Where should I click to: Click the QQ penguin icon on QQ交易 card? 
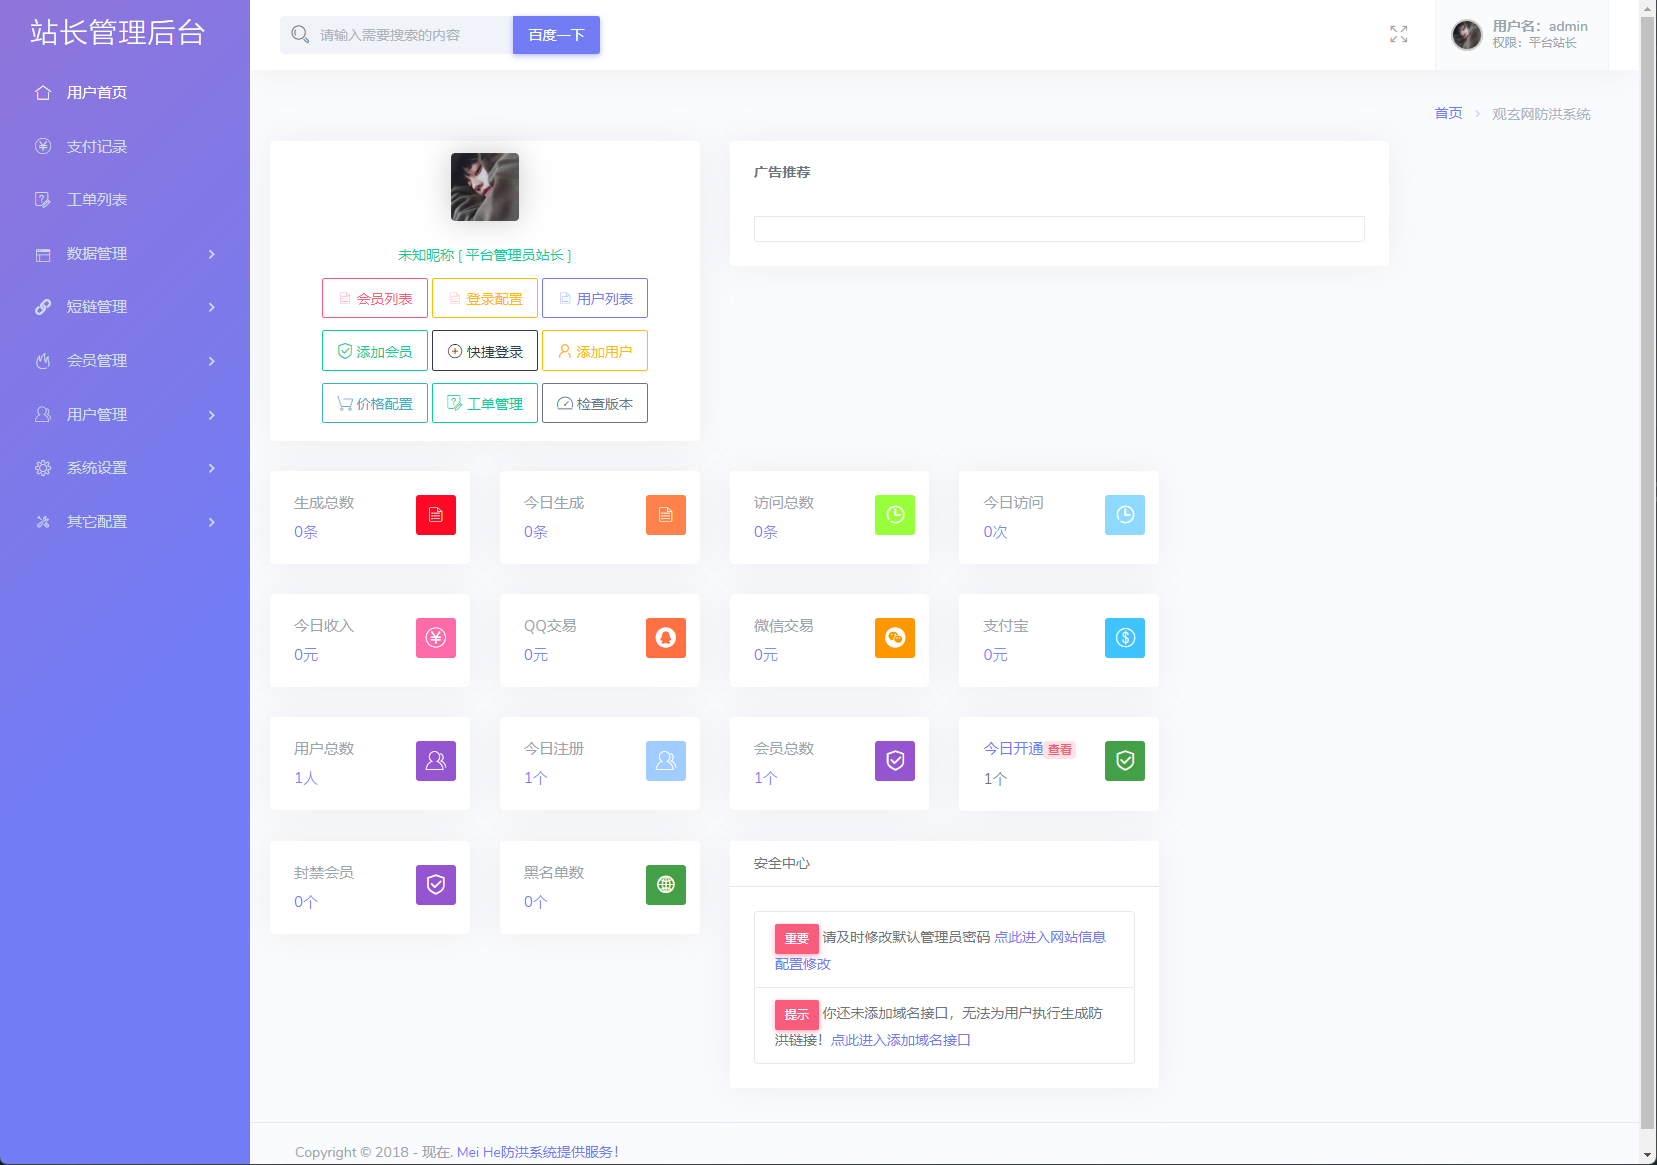coord(665,638)
